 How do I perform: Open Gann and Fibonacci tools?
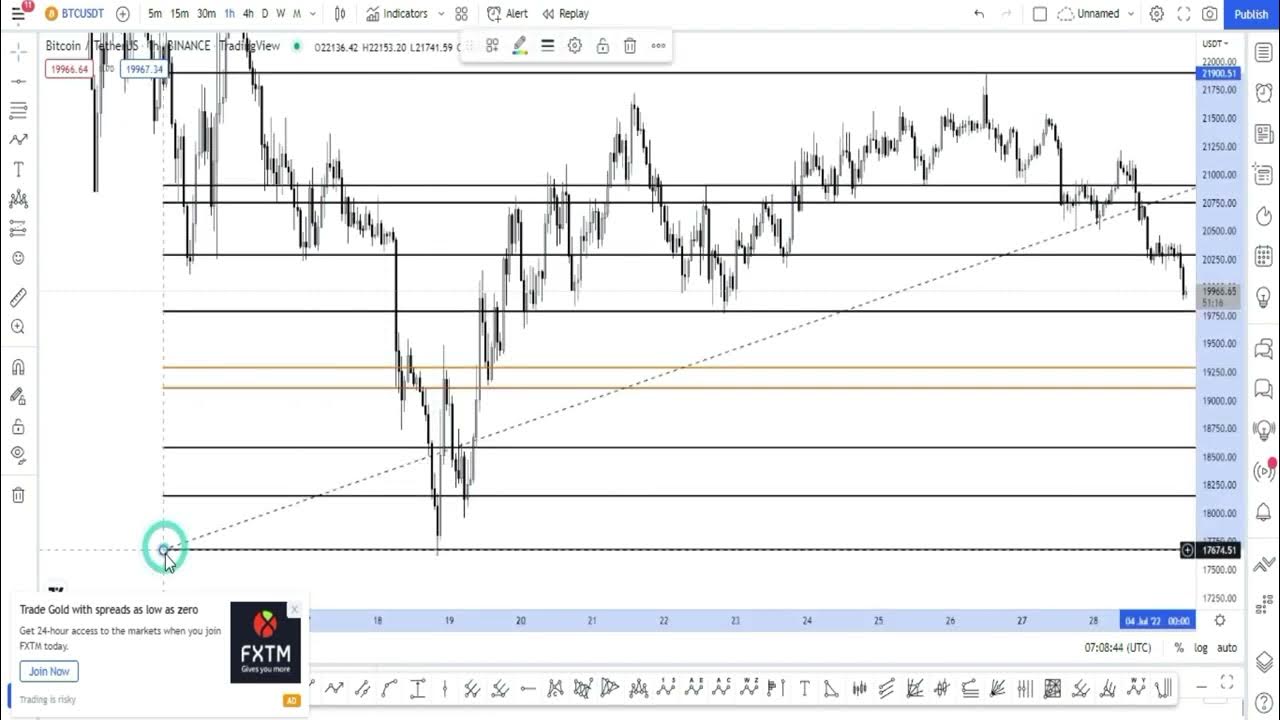pos(18,110)
